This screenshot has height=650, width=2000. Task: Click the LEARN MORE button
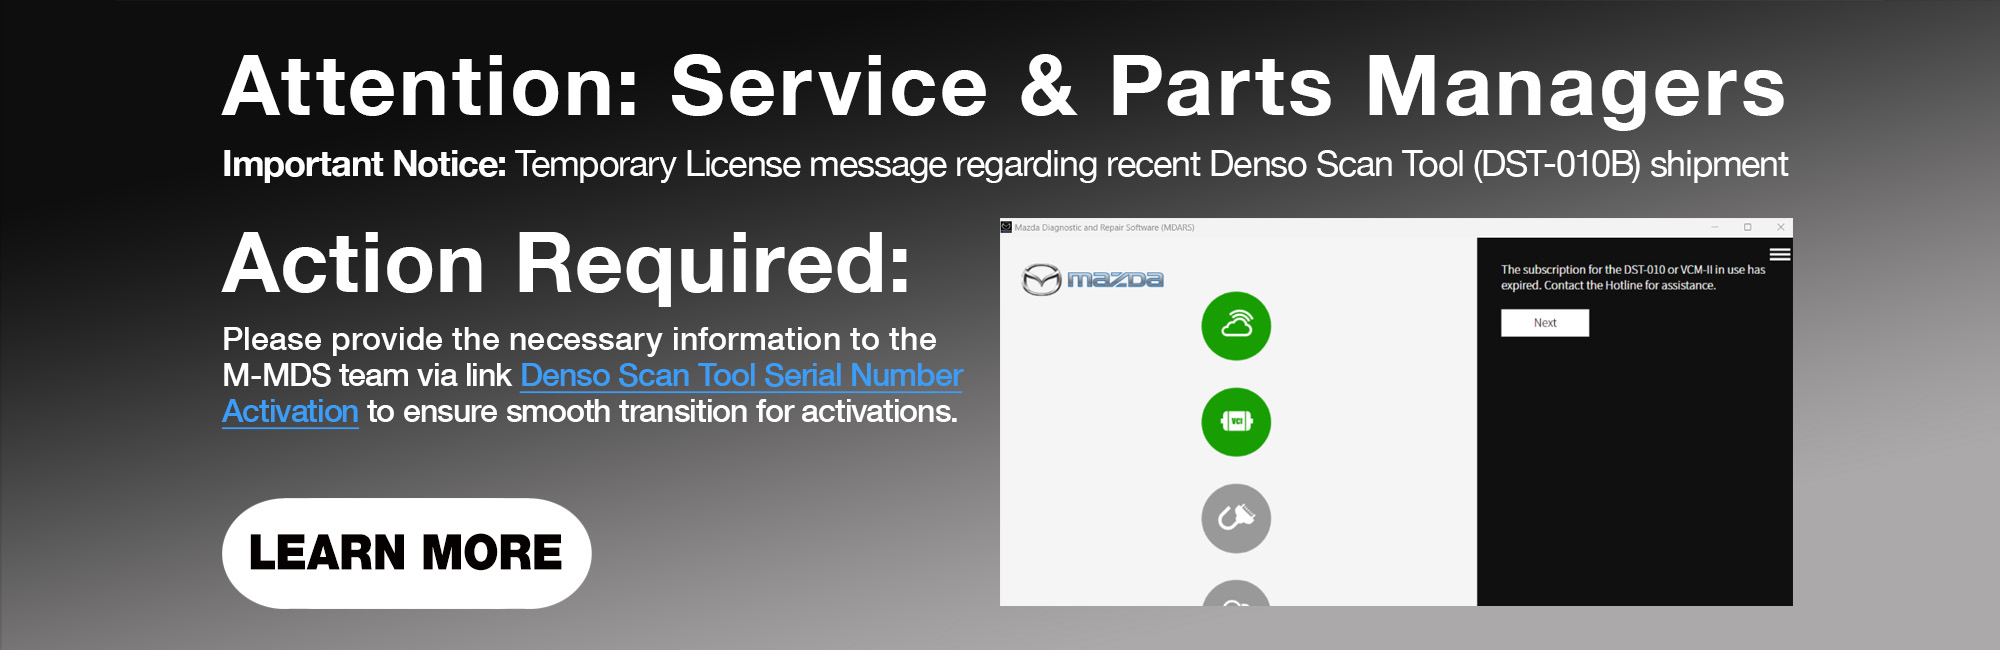tap(406, 553)
